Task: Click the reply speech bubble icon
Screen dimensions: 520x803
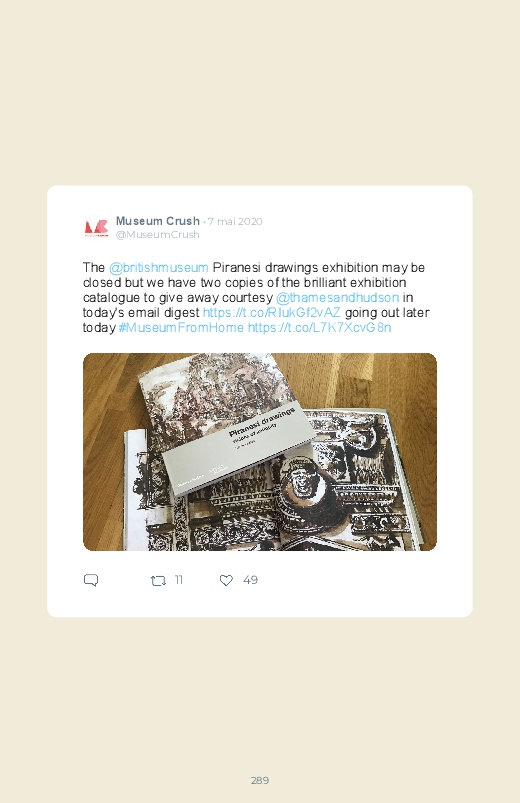Action: 91,580
